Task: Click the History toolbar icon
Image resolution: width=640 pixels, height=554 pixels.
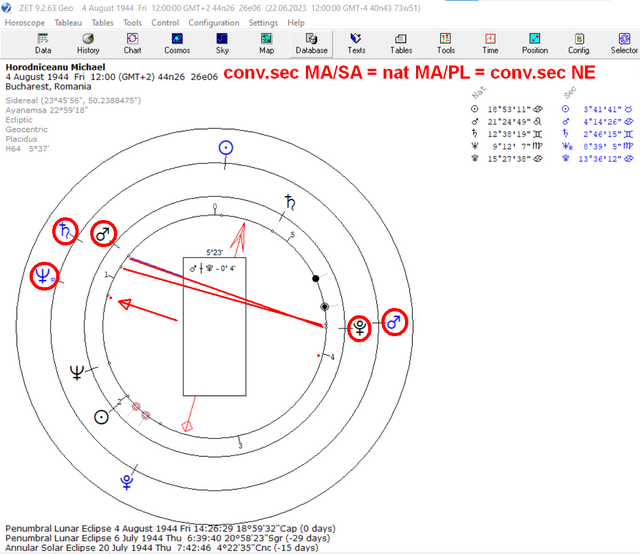Action: (88, 44)
